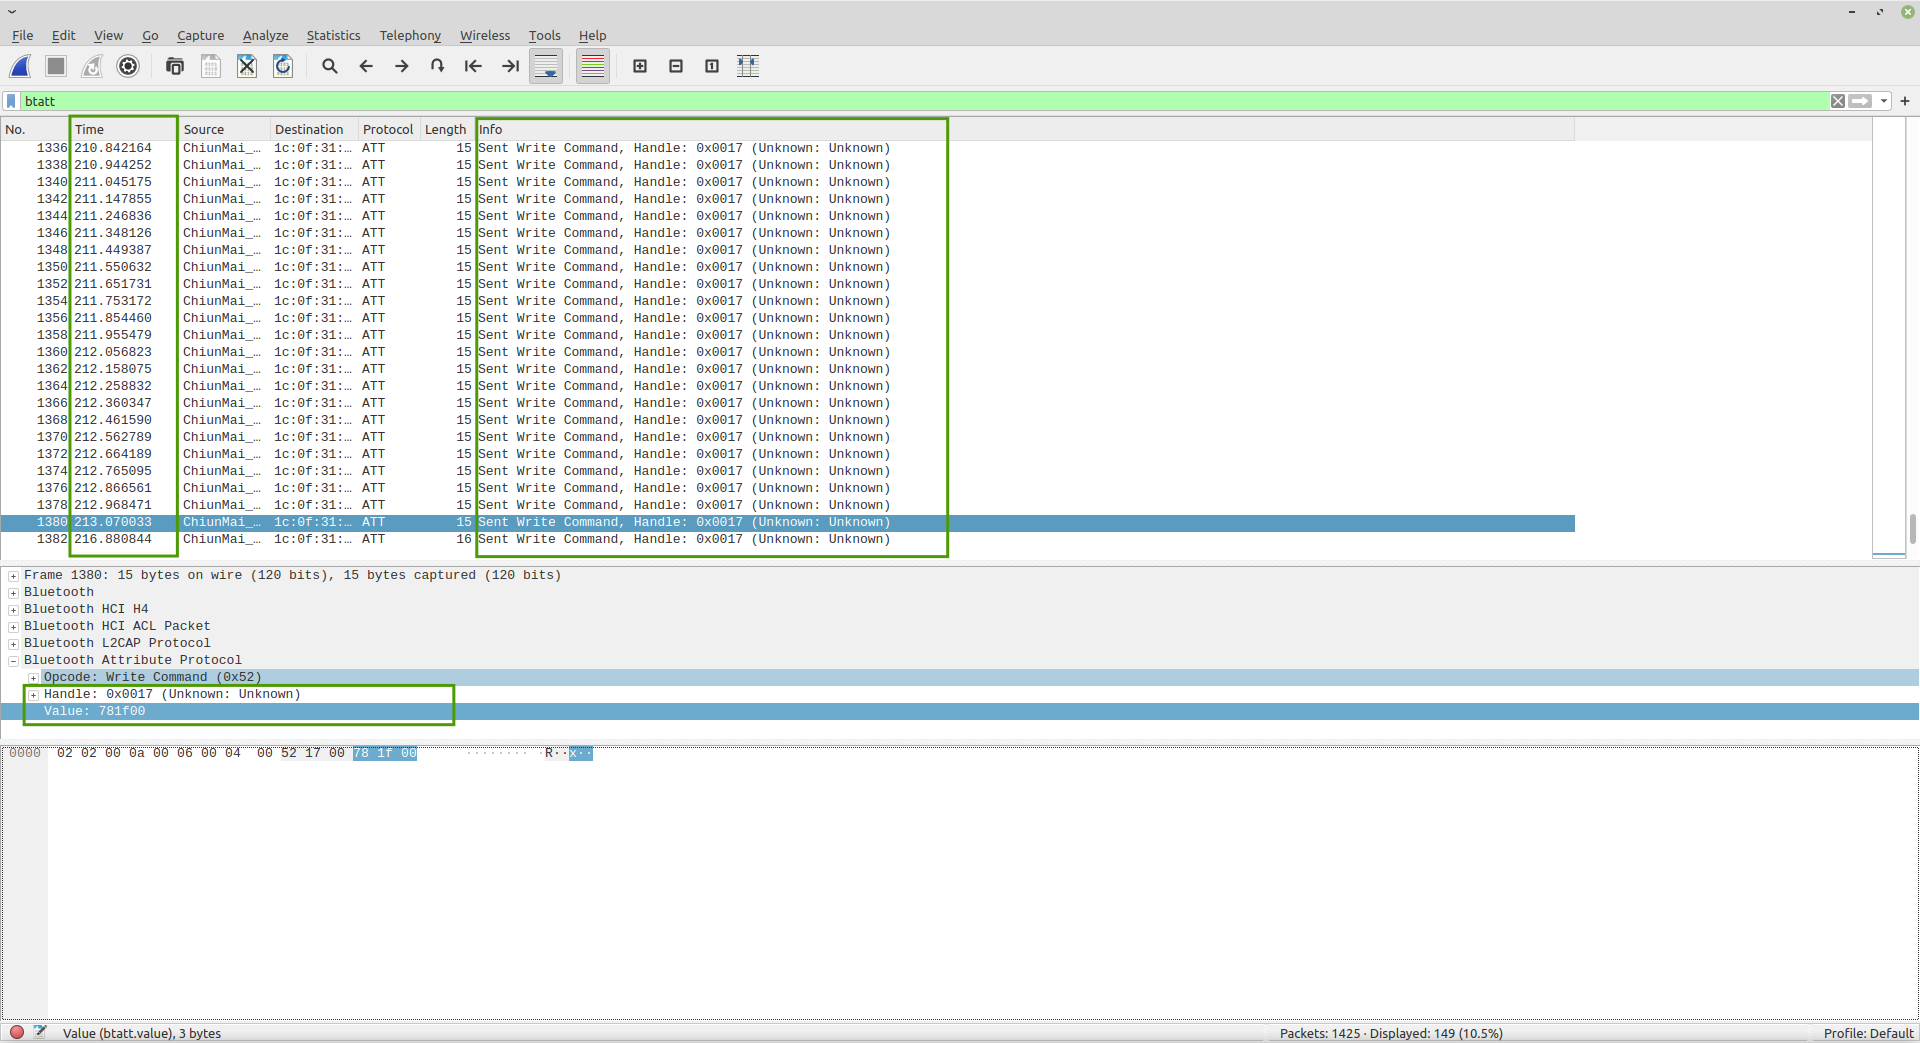Open the Find Packet search tool
The height and width of the screenshot is (1043, 1920).
(330, 66)
